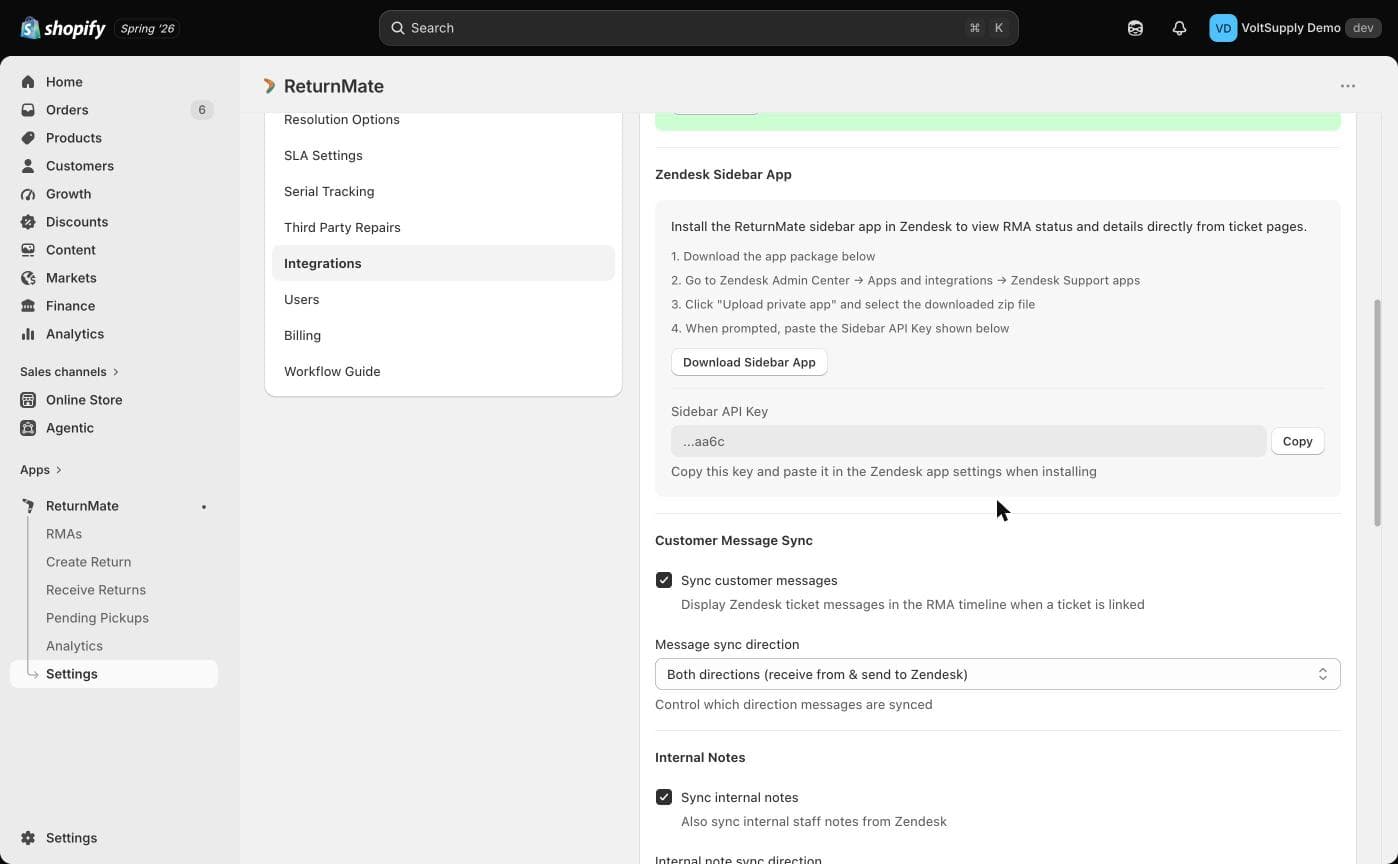Expand Apps section

point(41,470)
